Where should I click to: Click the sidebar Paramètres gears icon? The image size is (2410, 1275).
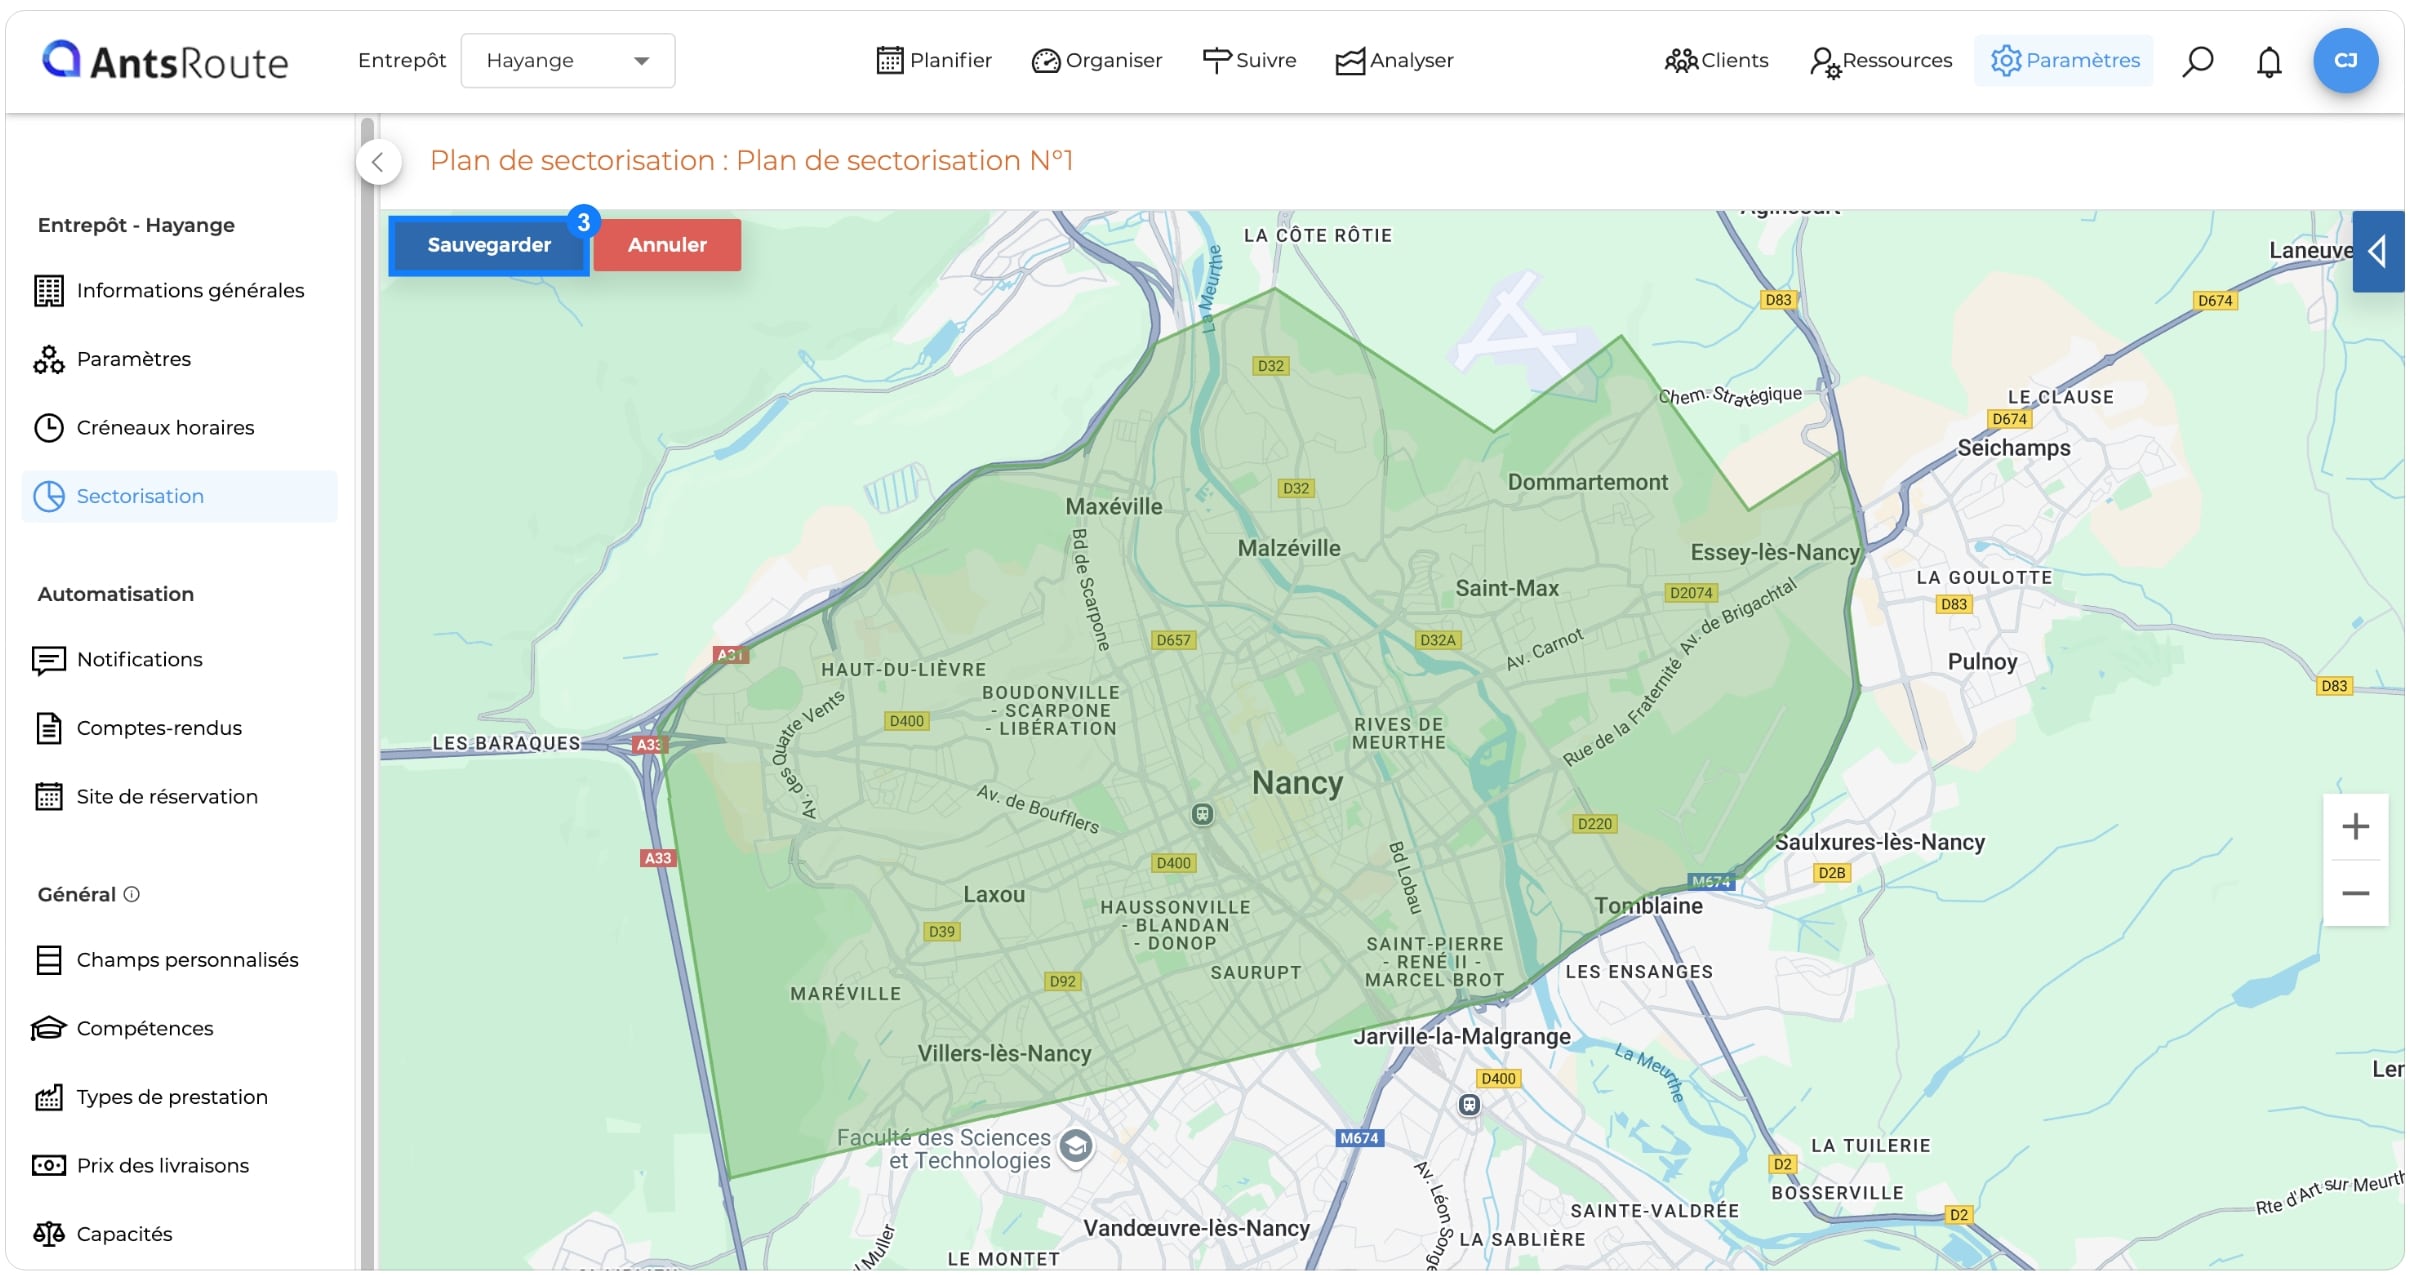[x=48, y=359]
